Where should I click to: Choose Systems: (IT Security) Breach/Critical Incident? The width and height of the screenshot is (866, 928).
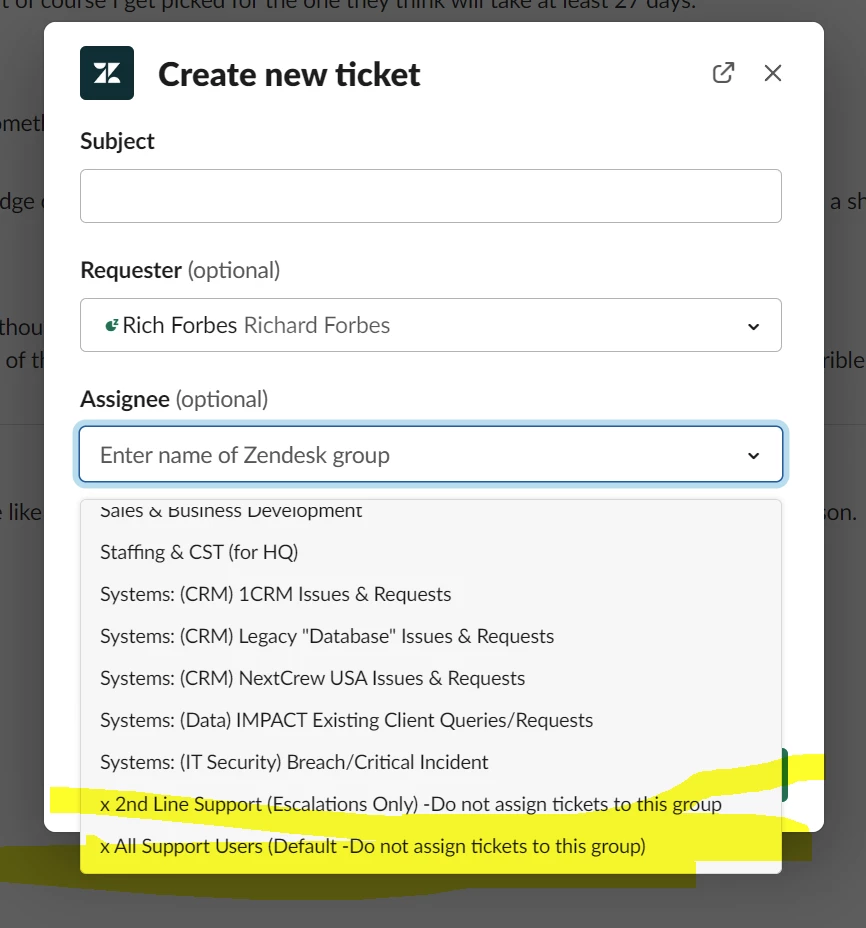(x=431, y=762)
